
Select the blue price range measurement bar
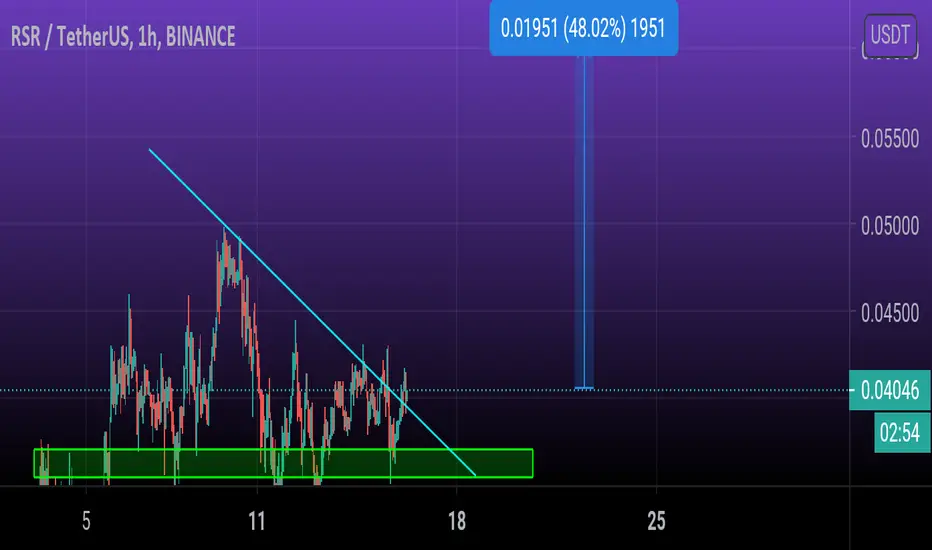pos(584,222)
